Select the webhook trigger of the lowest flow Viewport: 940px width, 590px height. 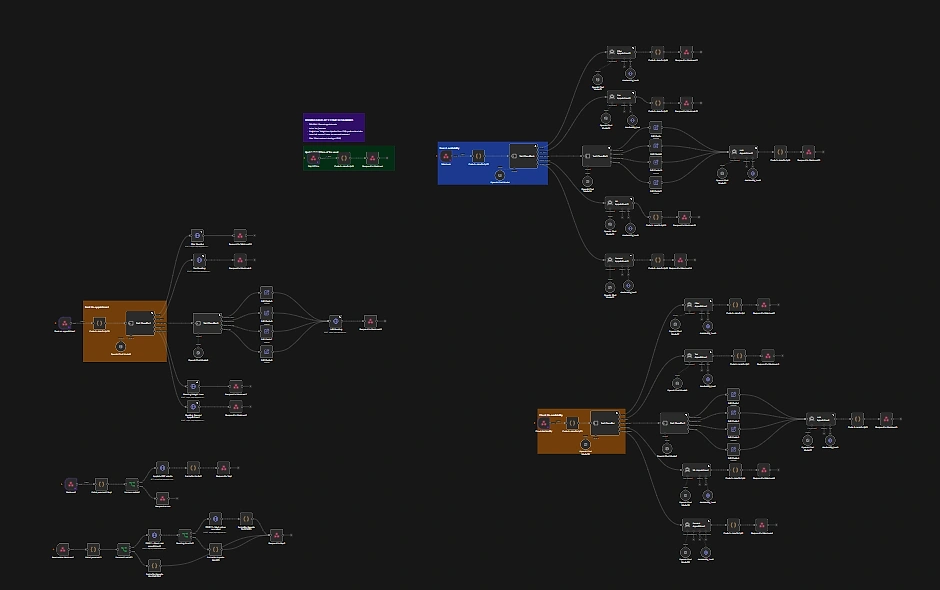click(x=62, y=549)
